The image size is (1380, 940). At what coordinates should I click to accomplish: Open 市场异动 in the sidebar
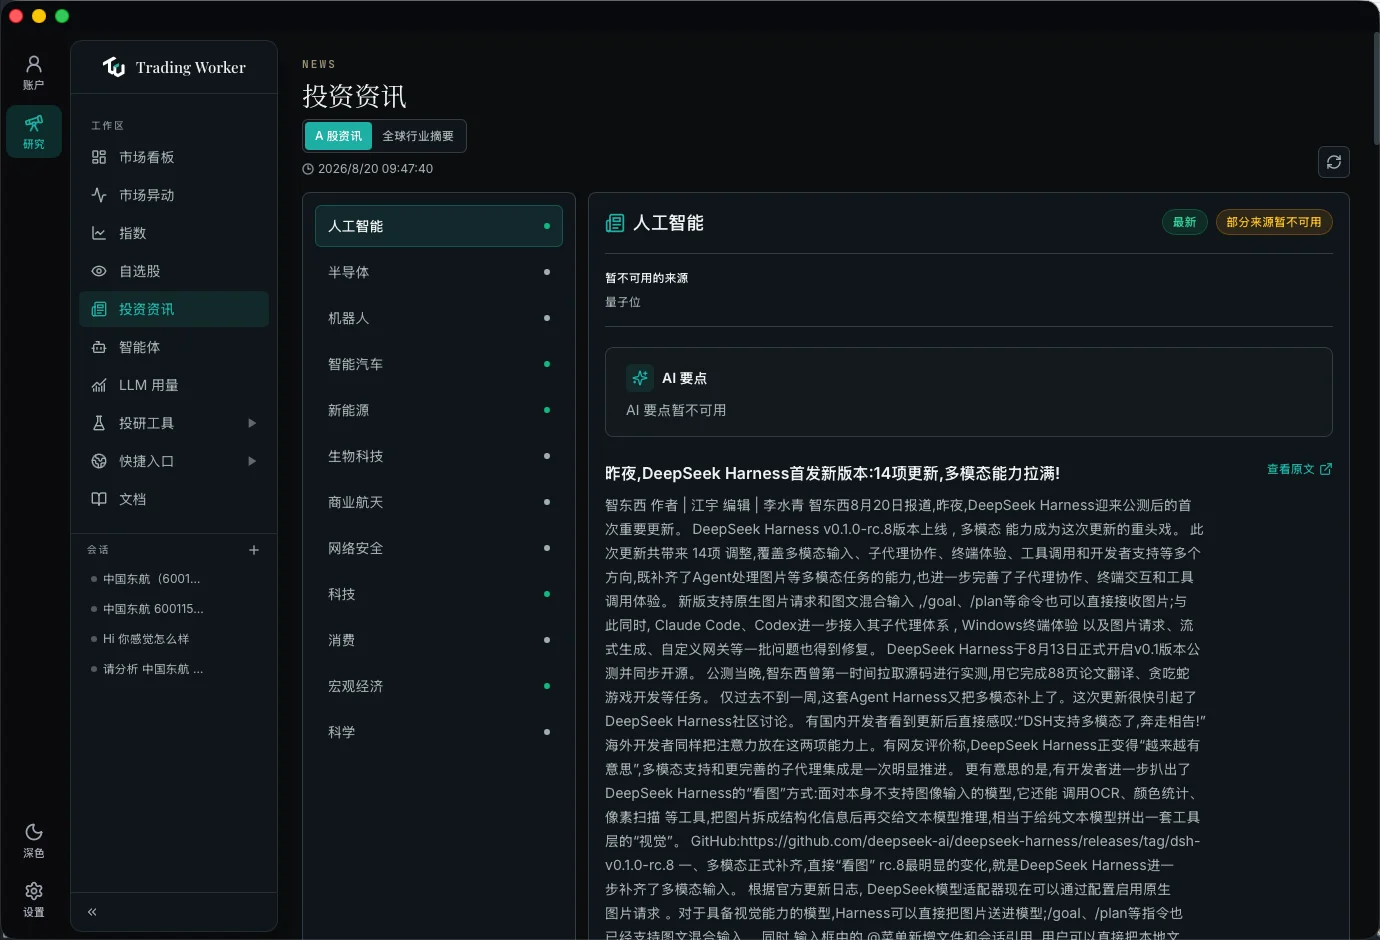point(174,195)
